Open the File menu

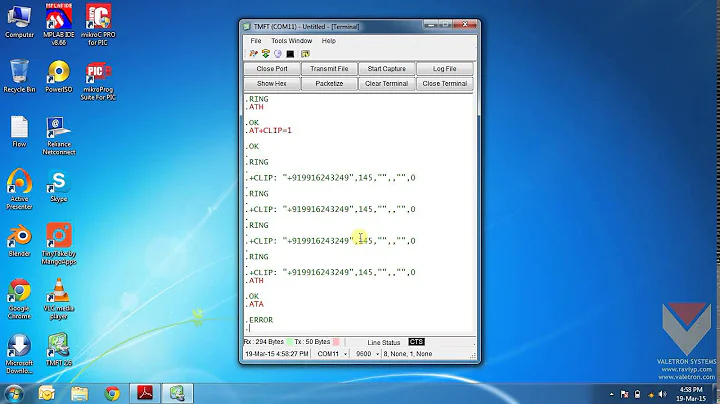point(256,41)
